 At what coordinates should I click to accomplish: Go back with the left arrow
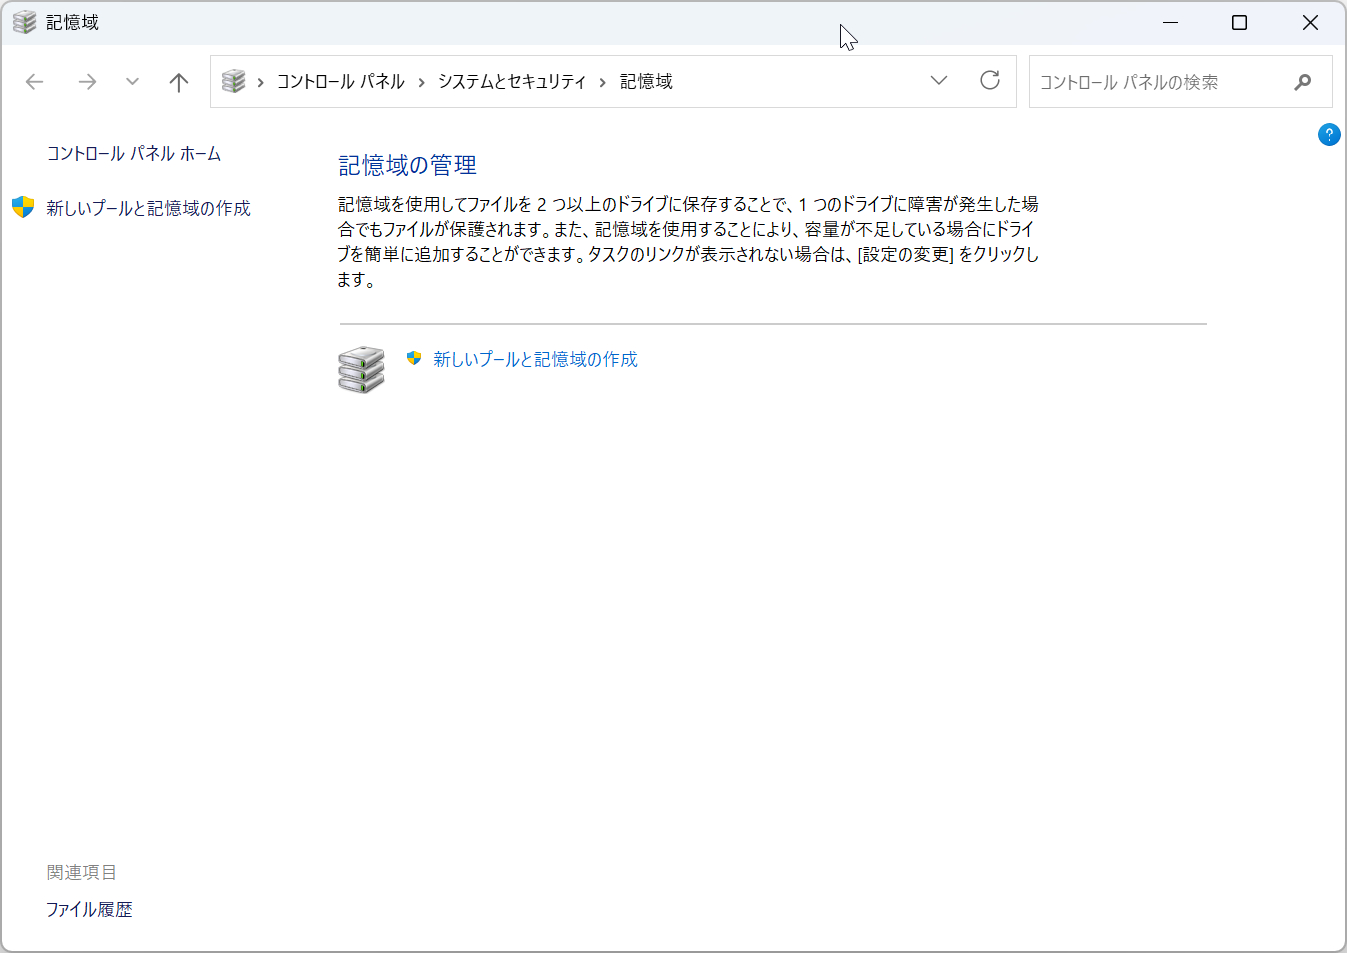(35, 82)
